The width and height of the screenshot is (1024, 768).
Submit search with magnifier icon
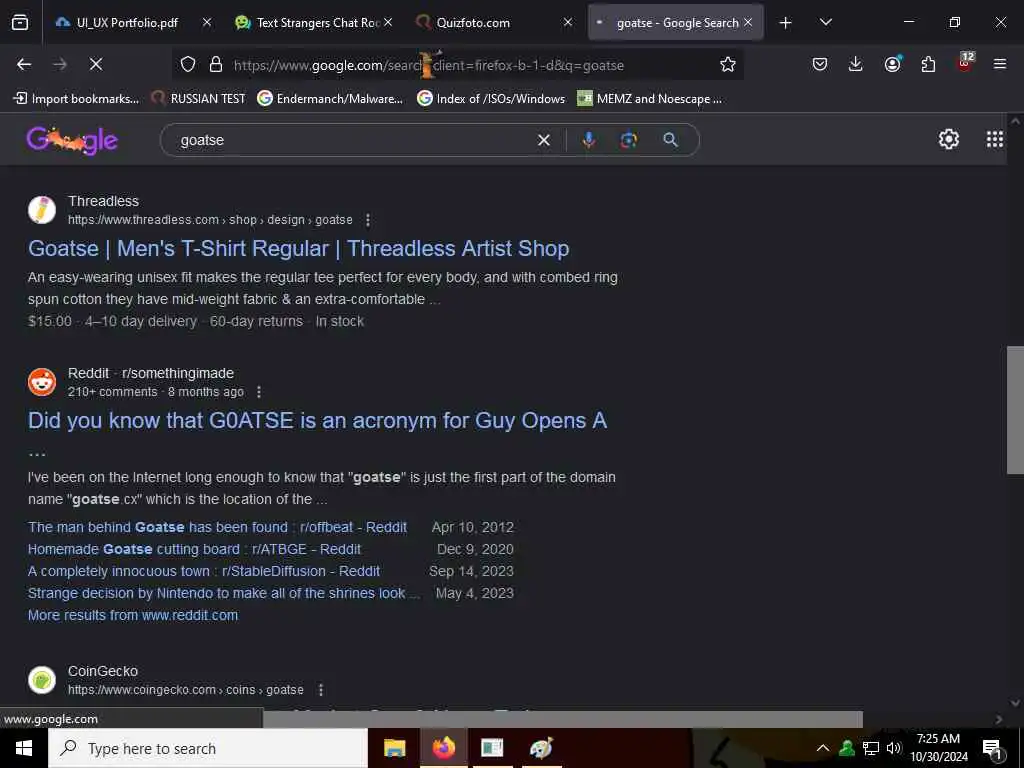(x=671, y=140)
